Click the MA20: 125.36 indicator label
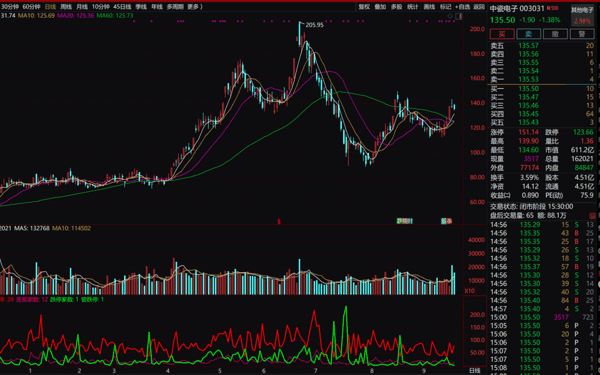 tap(75, 16)
